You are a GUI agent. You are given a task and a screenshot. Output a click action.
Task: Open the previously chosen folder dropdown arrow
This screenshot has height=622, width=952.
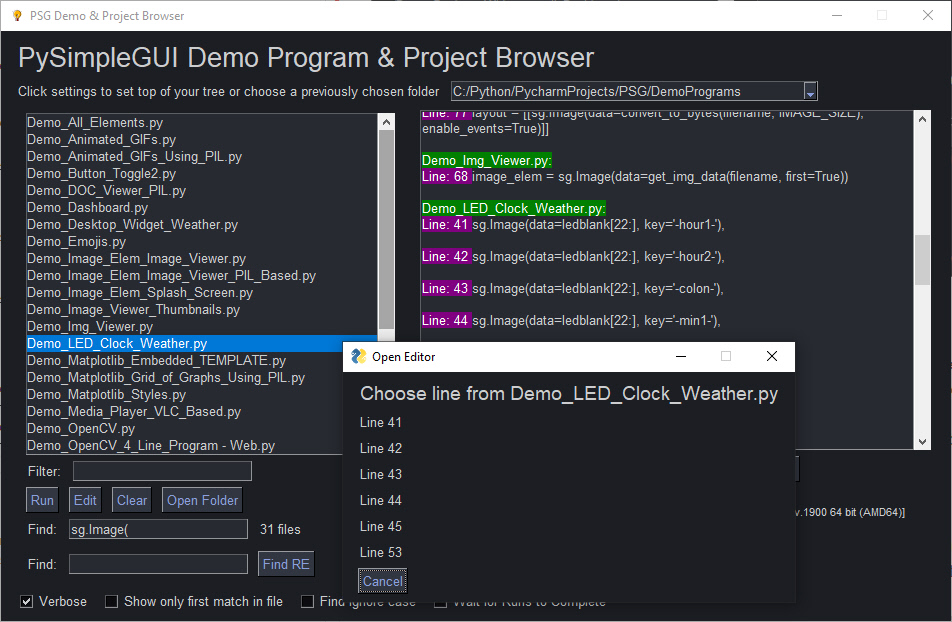point(810,92)
